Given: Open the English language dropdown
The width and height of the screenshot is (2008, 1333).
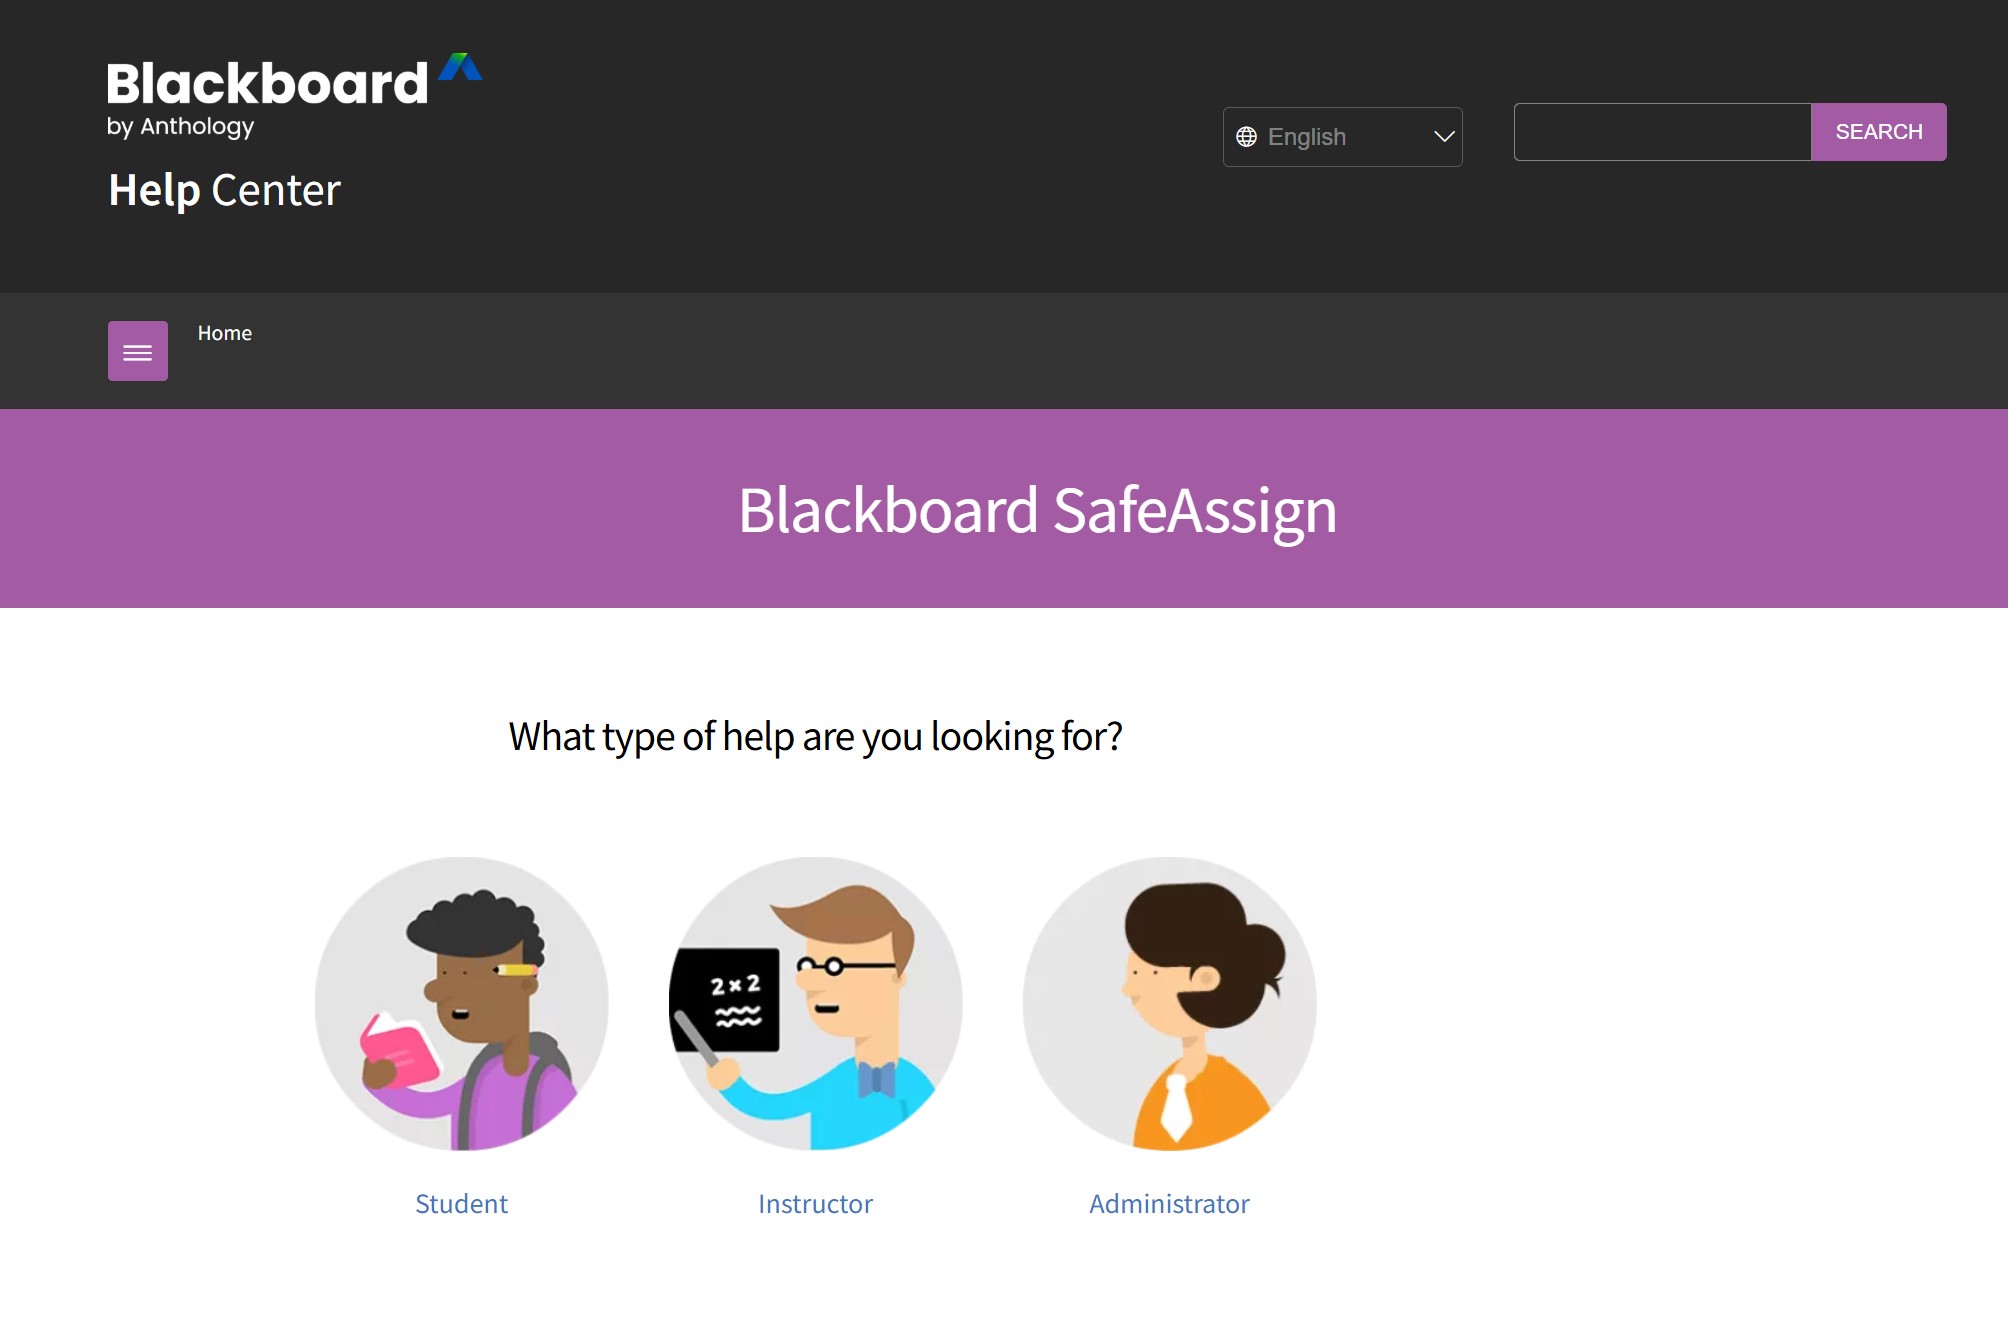Looking at the screenshot, I should 1342,136.
